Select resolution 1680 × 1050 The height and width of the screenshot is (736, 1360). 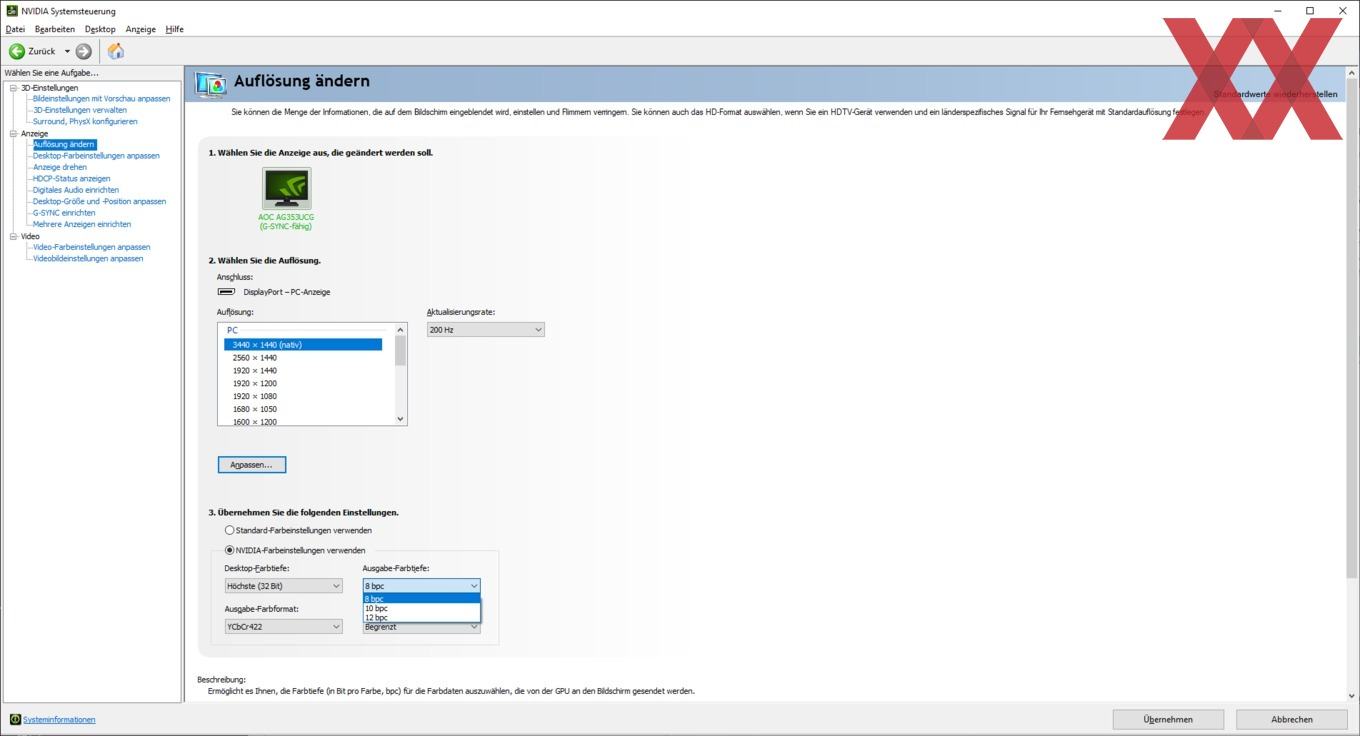pyautogui.click(x=255, y=409)
